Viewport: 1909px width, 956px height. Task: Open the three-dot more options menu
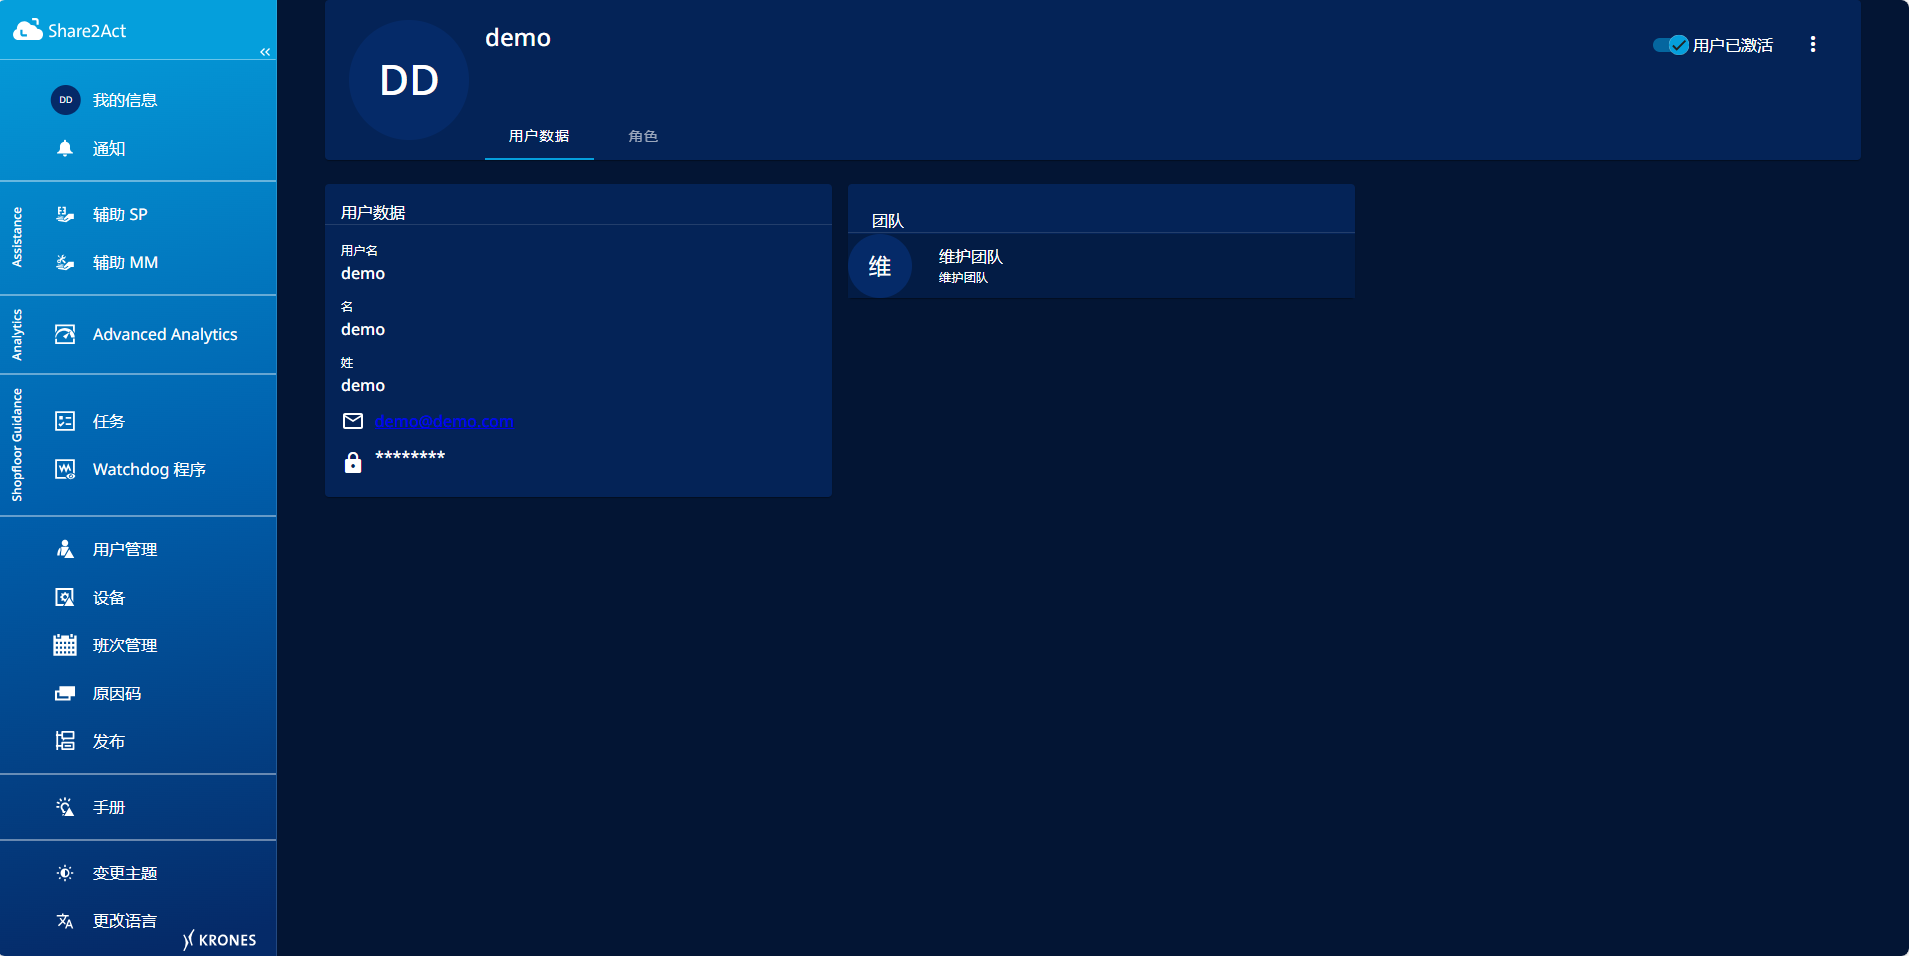click(1812, 45)
